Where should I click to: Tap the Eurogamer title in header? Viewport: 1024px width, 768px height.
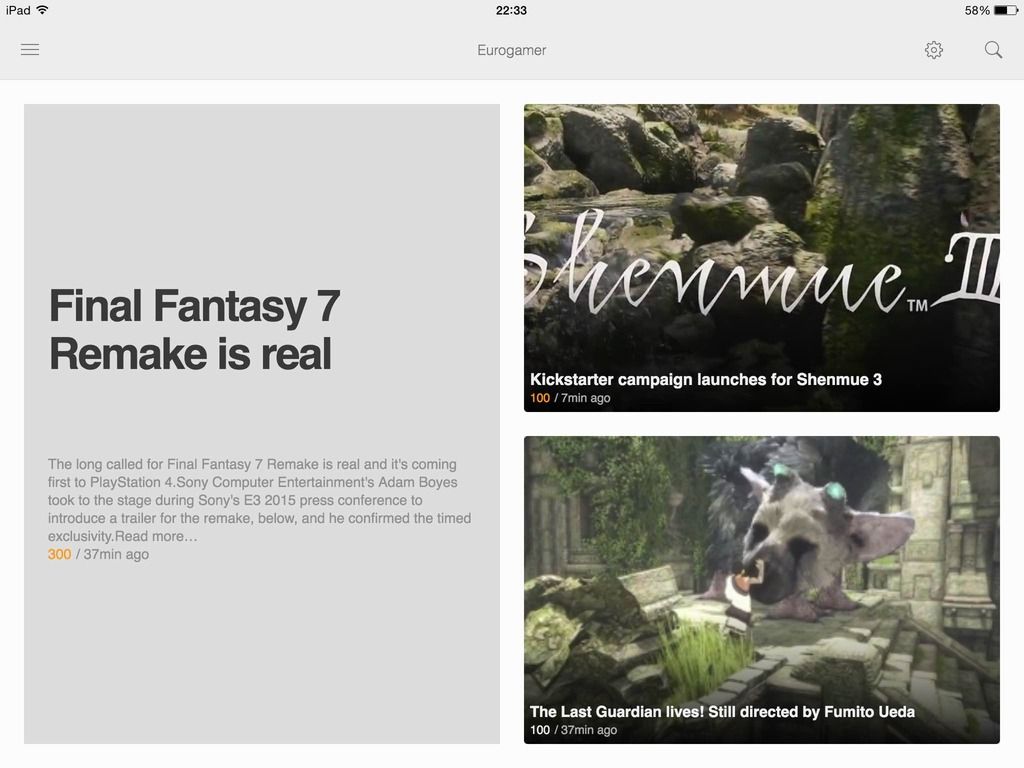[511, 50]
